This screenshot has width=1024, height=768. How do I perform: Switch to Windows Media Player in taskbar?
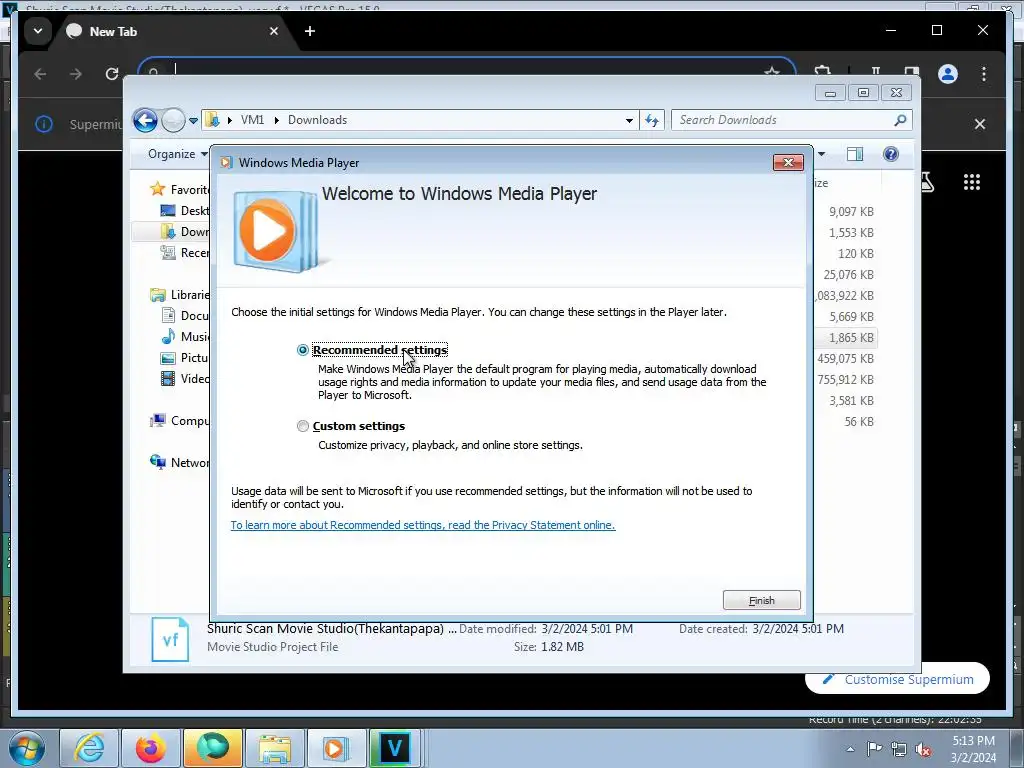tap(335, 748)
